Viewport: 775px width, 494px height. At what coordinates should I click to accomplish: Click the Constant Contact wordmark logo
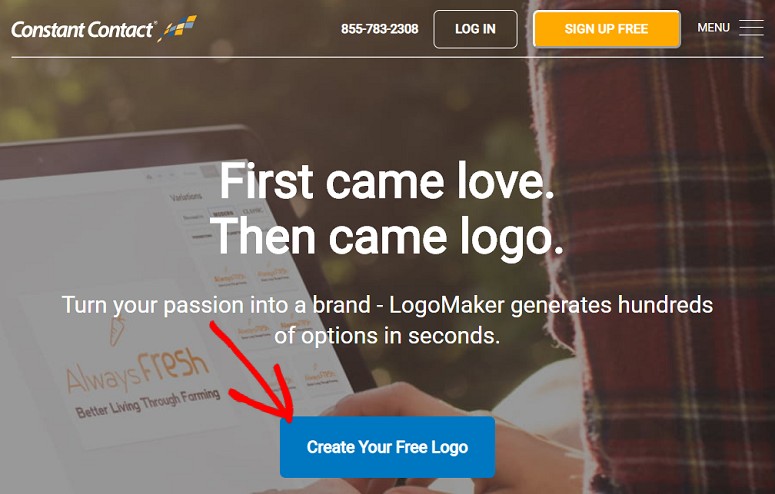[83, 30]
